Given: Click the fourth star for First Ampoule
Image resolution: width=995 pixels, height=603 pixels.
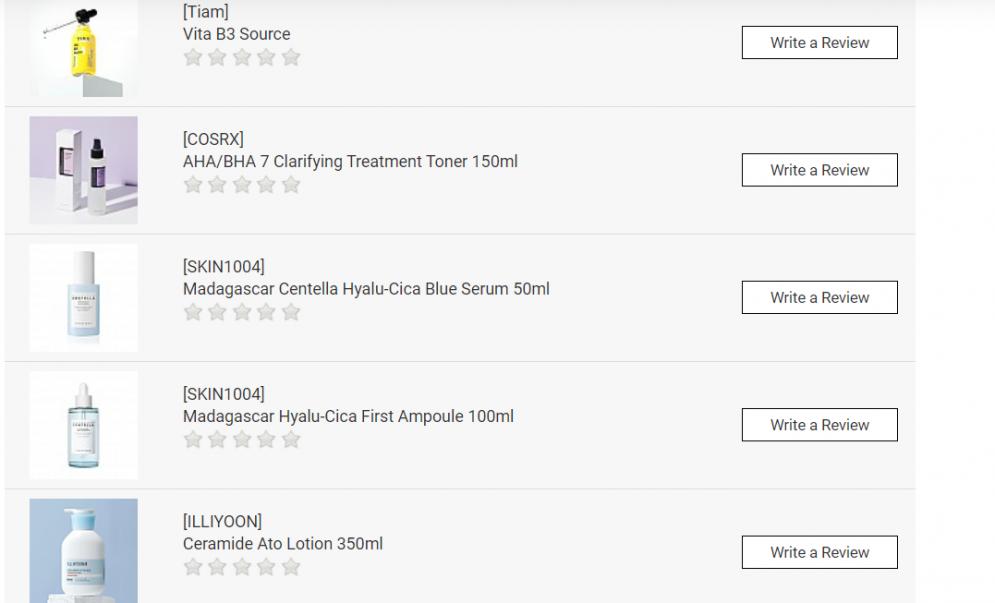Looking at the screenshot, I should [x=267, y=440].
